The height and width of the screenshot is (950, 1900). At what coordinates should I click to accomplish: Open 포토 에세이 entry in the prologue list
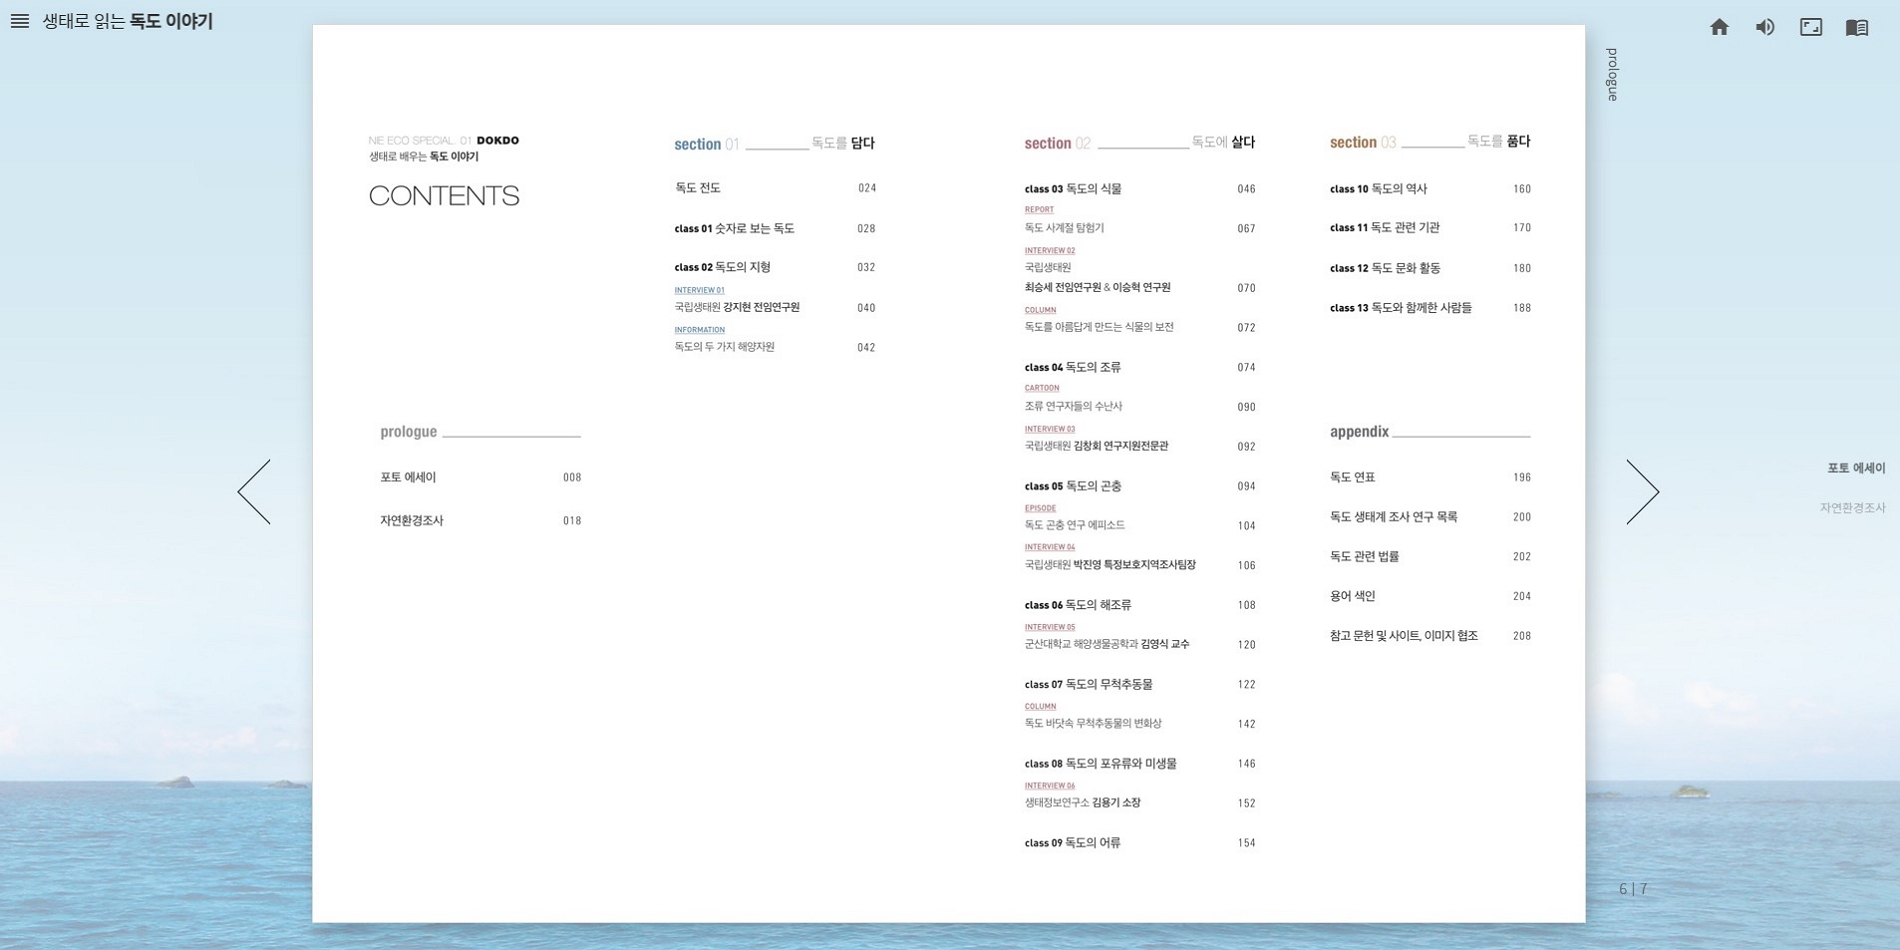click(408, 478)
